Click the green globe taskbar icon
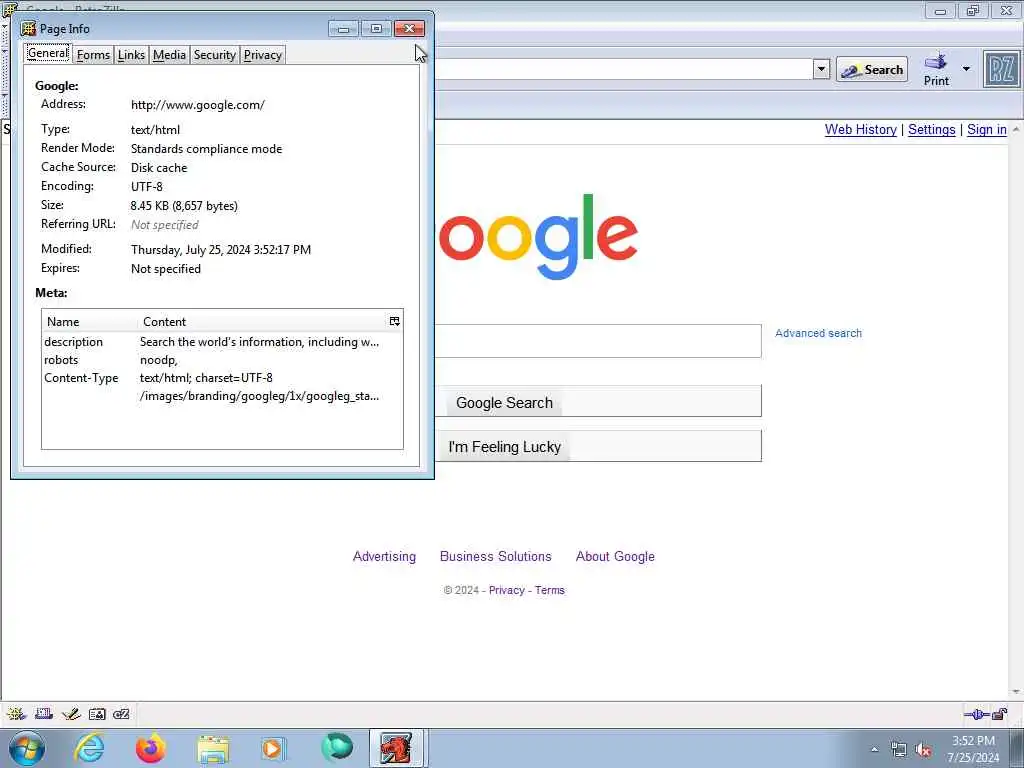The height and width of the screenshot is (768, 1024). coord(336,748)
